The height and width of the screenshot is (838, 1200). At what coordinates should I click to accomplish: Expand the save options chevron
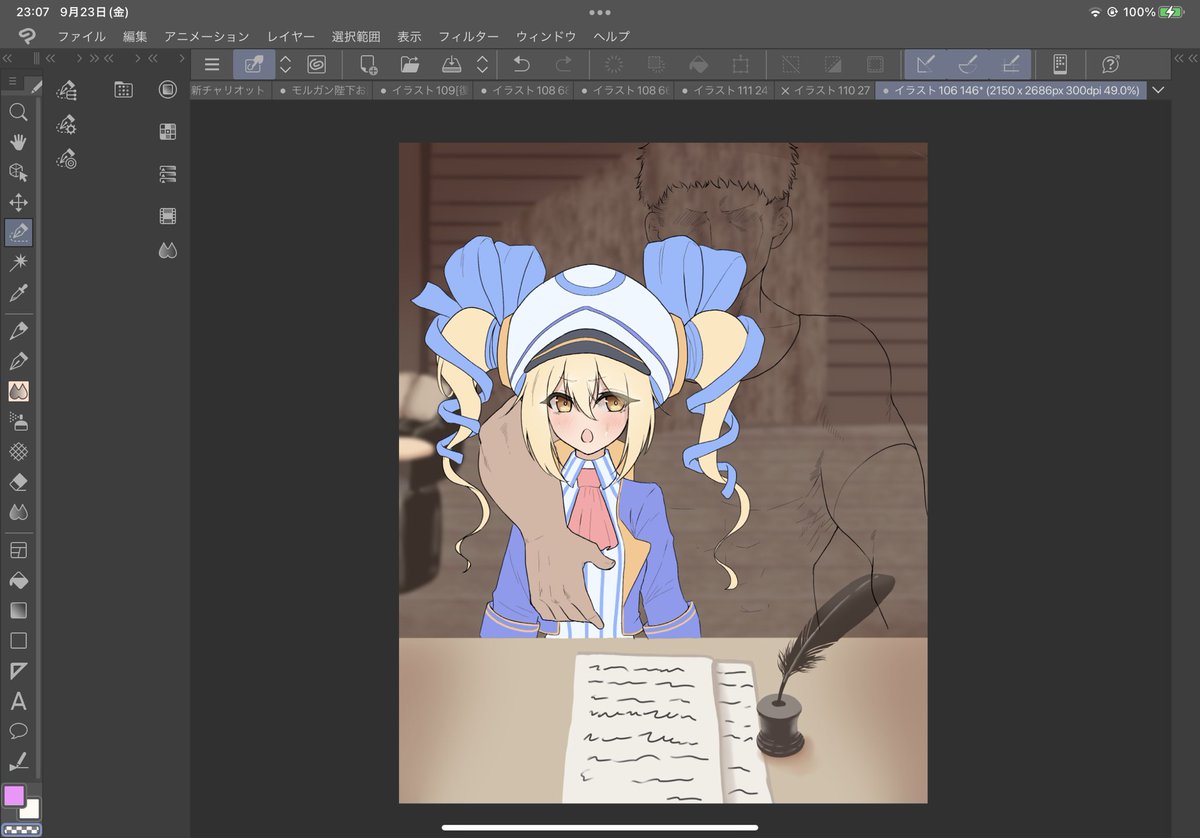pyautogui.click(x=481, y=64)
